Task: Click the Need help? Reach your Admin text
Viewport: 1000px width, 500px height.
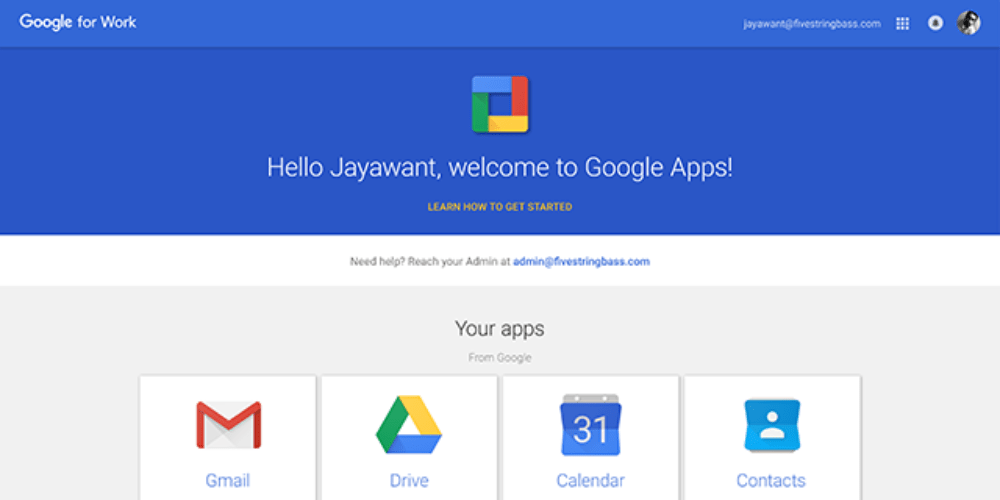Action: tap(430, 261)
